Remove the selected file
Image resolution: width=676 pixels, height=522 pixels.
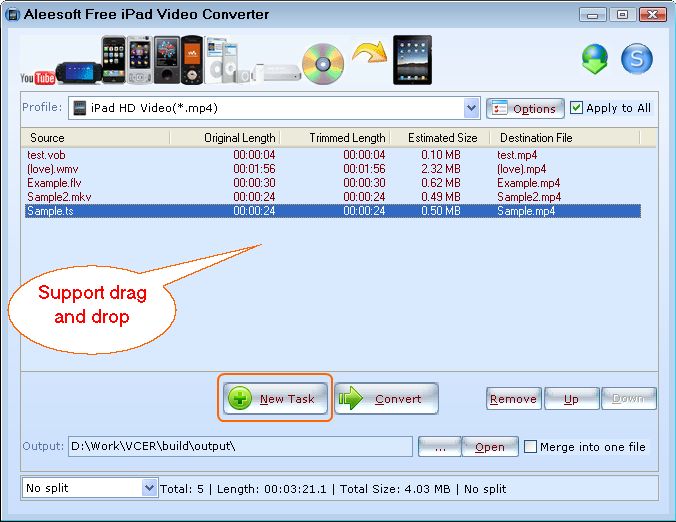513,399
